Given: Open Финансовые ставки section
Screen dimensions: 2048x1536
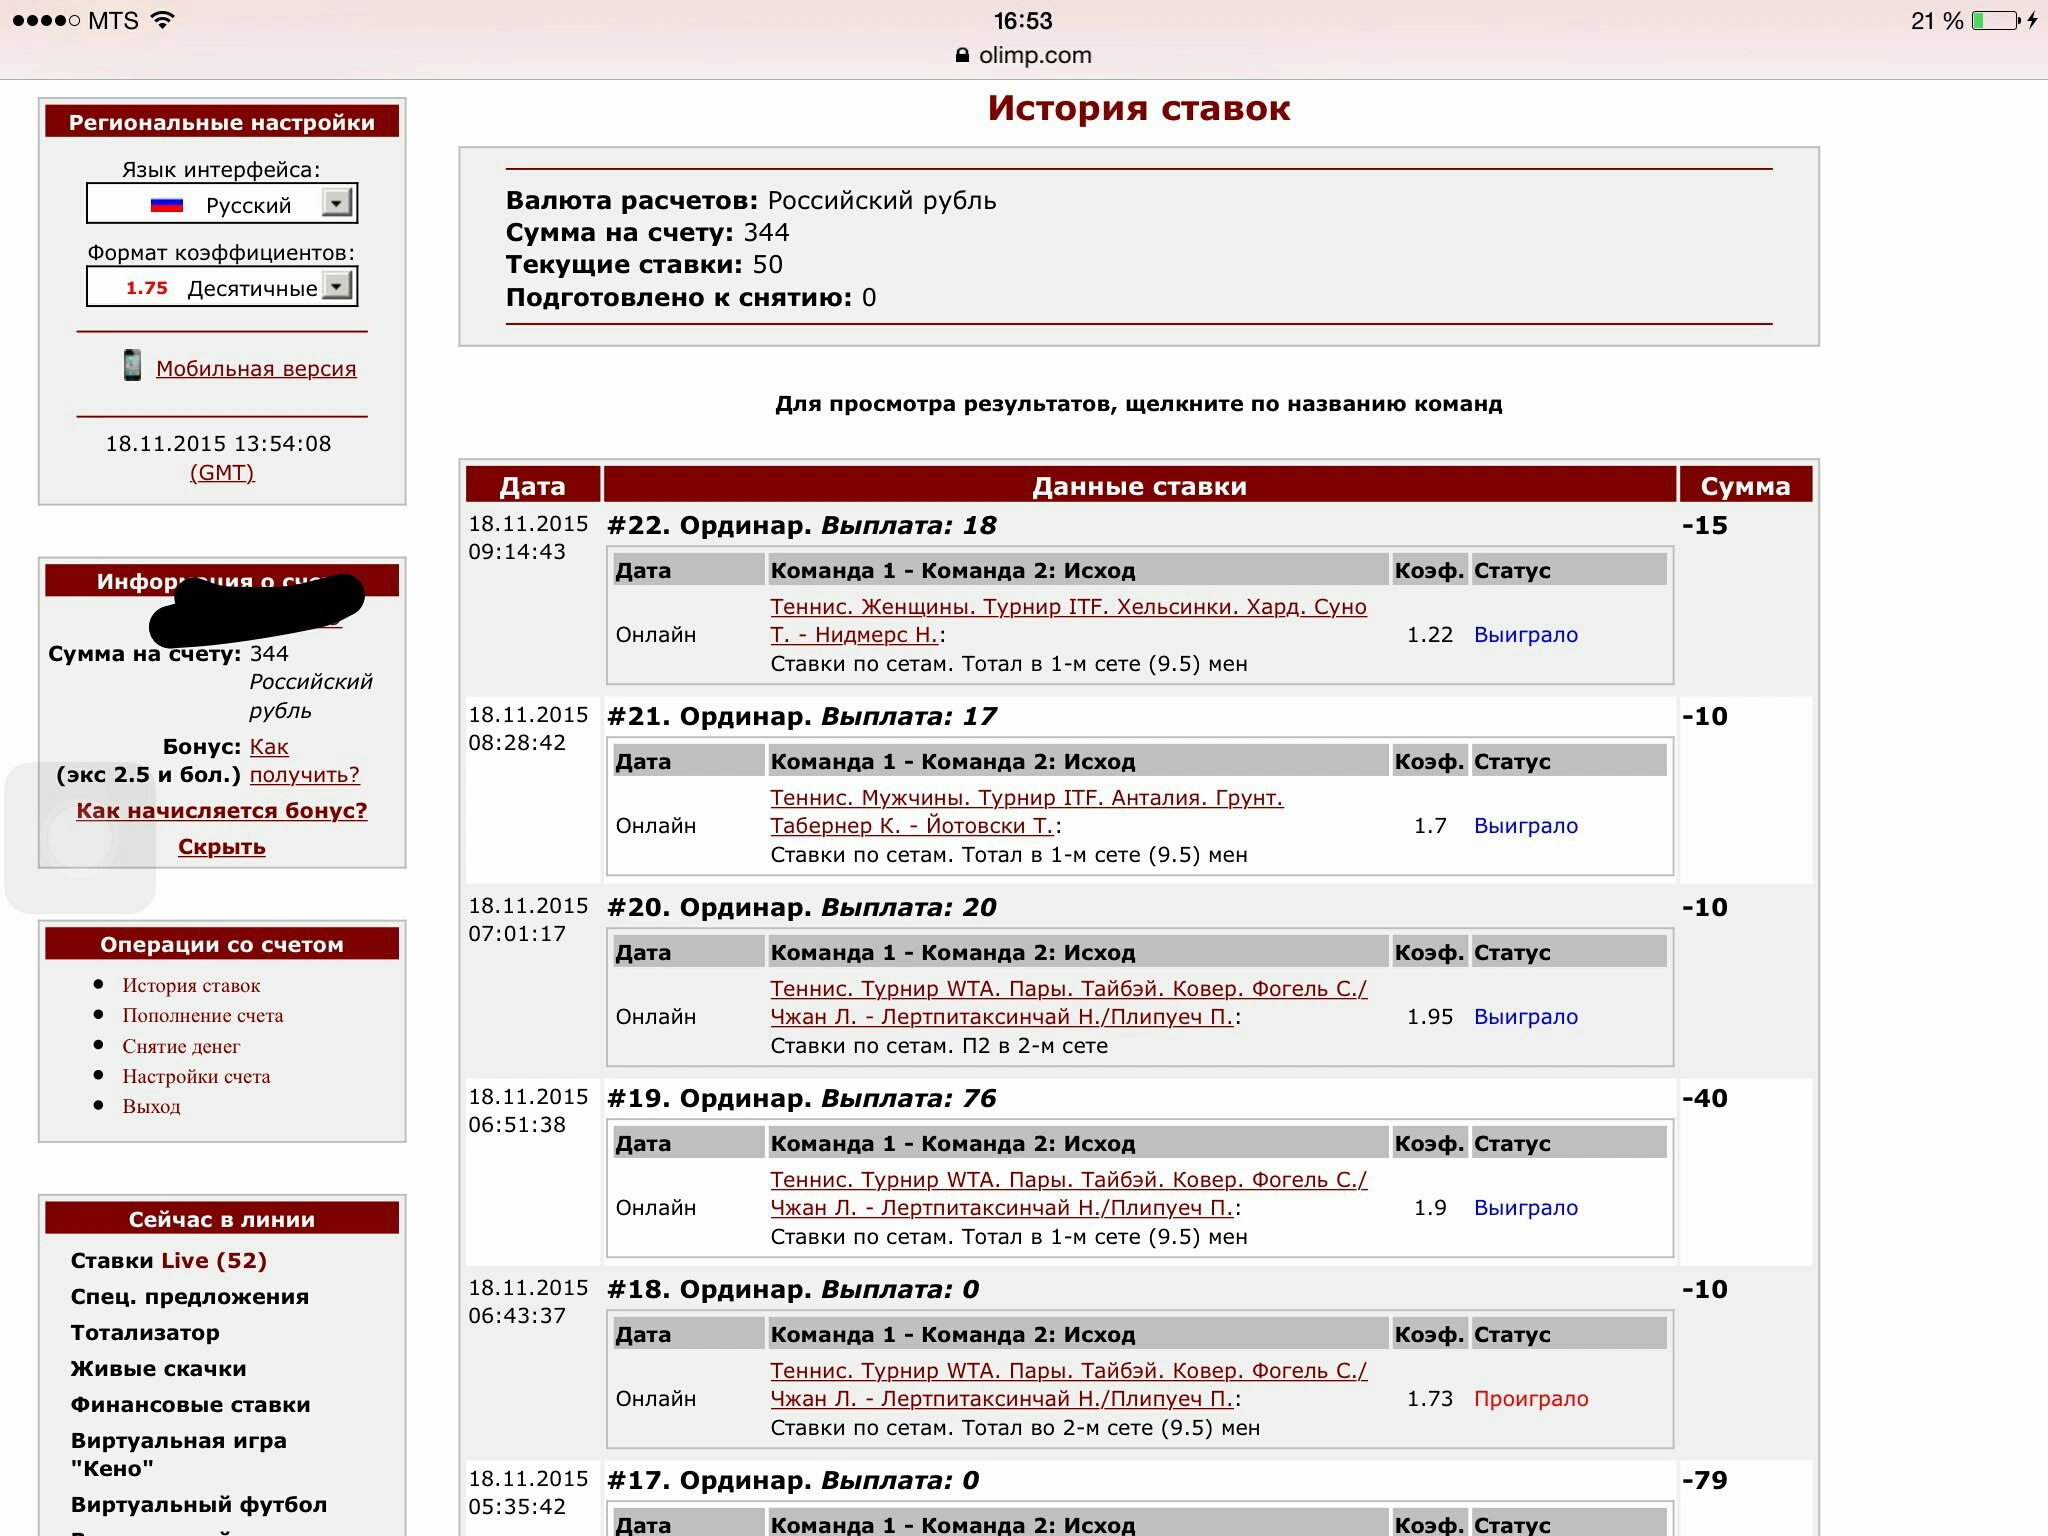Looking at the screenshot, I should [190, 1404].
